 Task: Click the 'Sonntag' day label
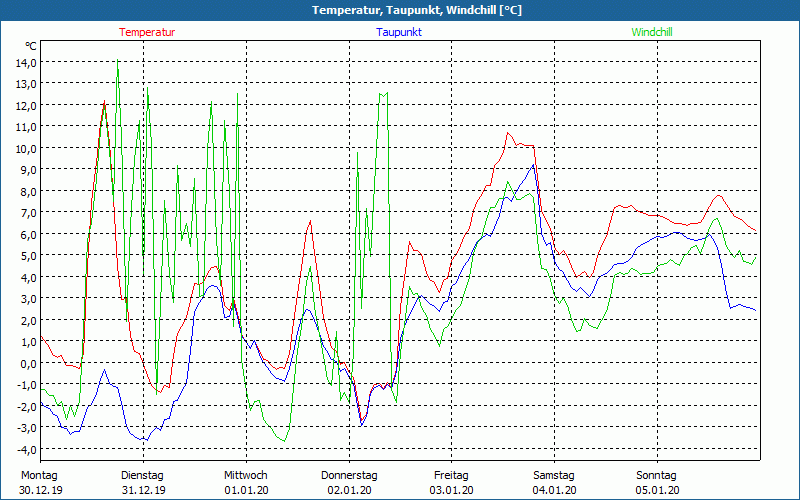click(657, 476)
